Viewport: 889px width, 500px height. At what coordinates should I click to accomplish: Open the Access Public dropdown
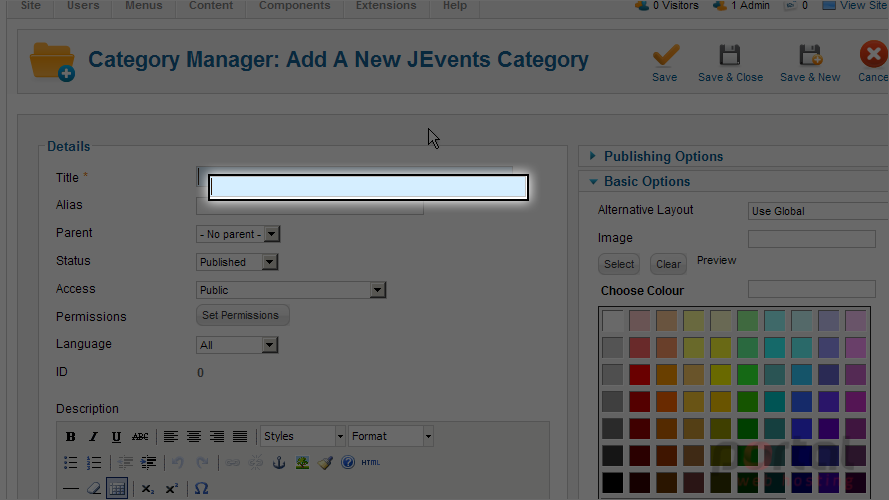click(x=291, y=290)
